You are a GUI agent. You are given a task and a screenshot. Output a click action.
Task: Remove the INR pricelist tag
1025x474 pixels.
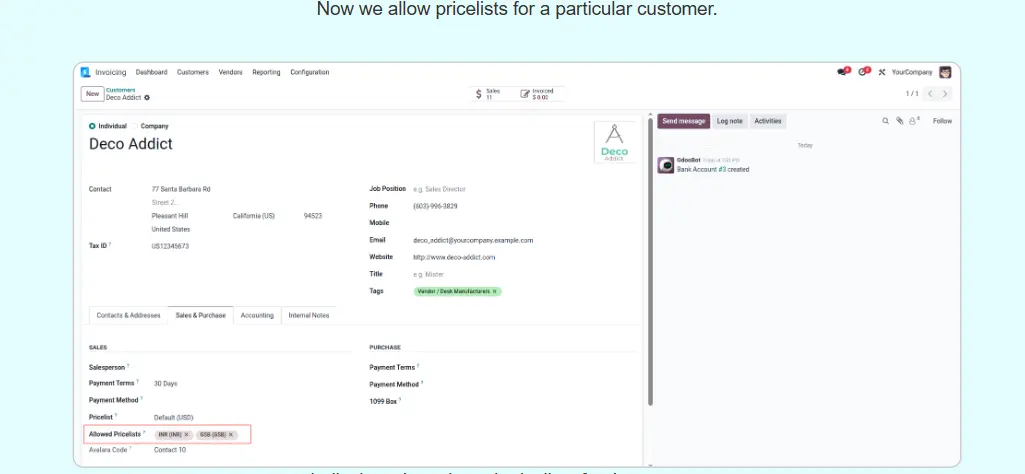click(x=187, y=435)
